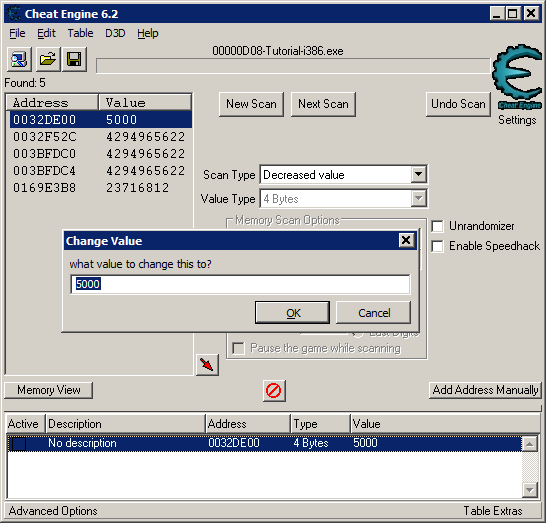Open the D3D menu
546x523 pixels.
coord(115,33)
